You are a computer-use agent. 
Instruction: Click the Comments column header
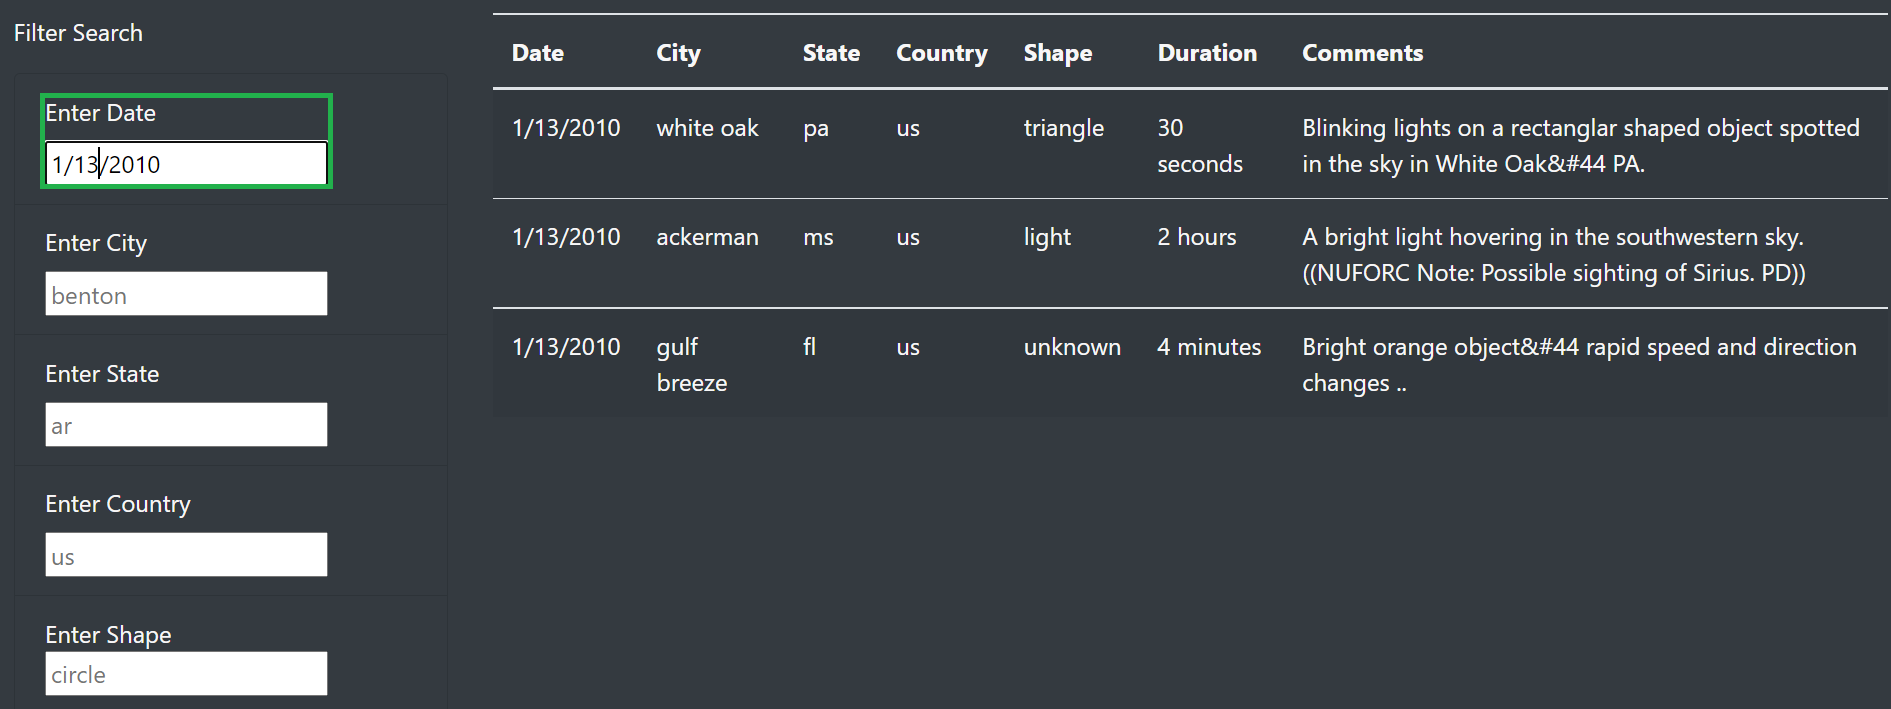click(1362, 52)
